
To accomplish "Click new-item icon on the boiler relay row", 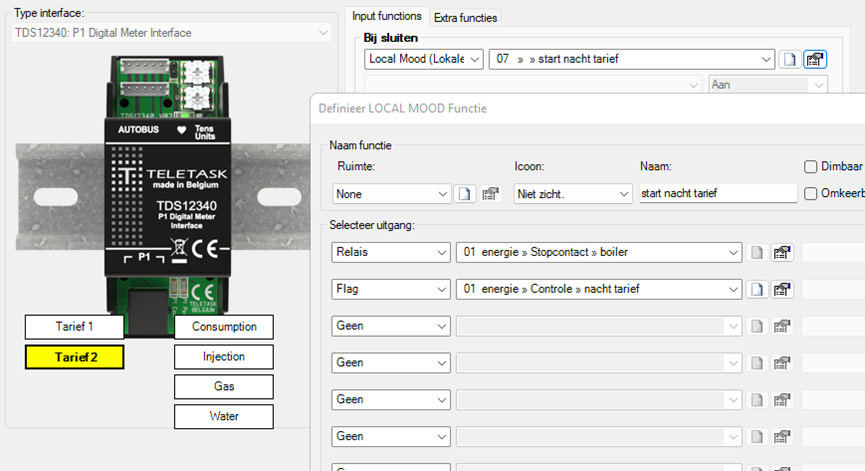I will coord(758,253).
